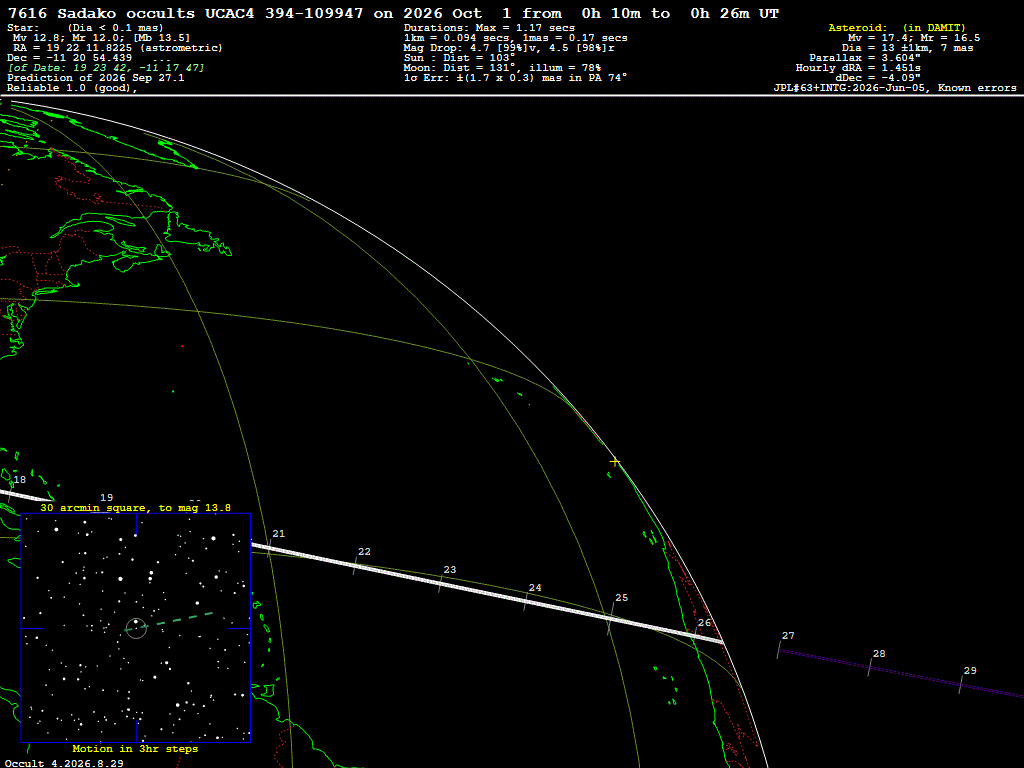The height and width of the screenshot is (768, 1024).
Task: Open the 30 arcmin star chart inset
Action: click(136, 628)
